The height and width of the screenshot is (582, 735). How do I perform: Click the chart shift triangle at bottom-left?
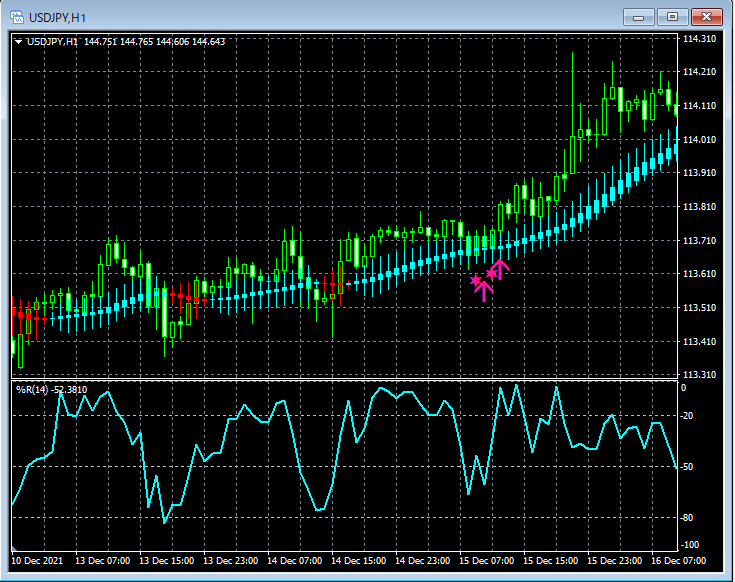coord(15,549)
